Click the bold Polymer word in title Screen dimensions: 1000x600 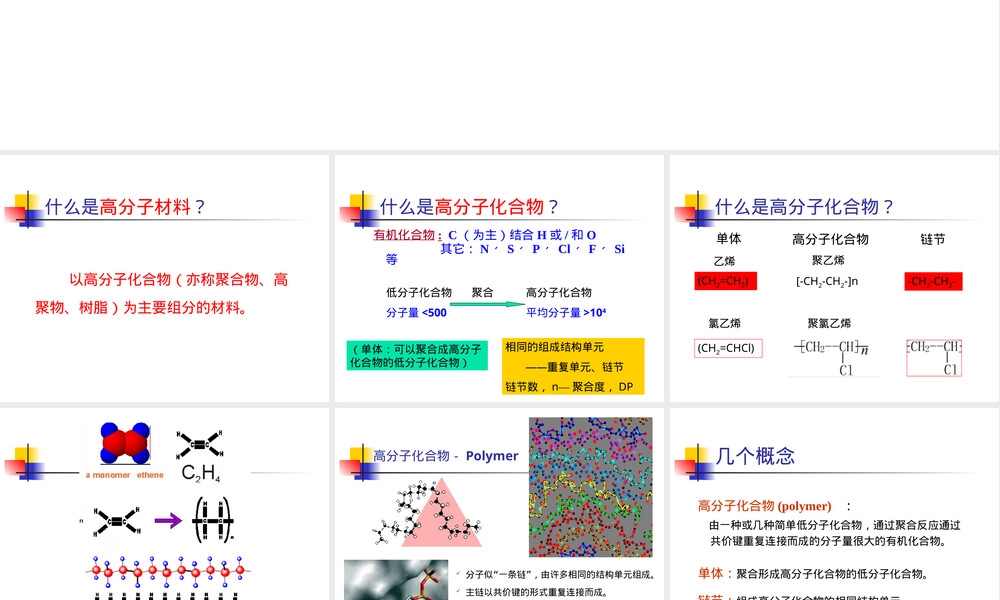point(492,456)
